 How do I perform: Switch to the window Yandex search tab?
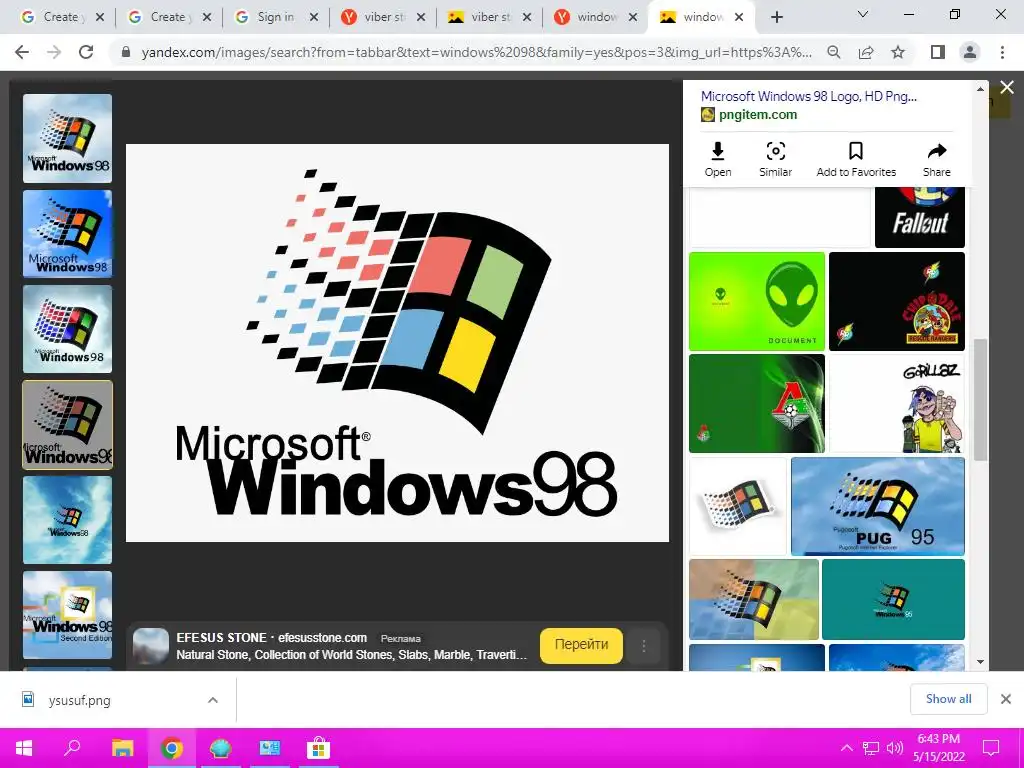point(596,17)
